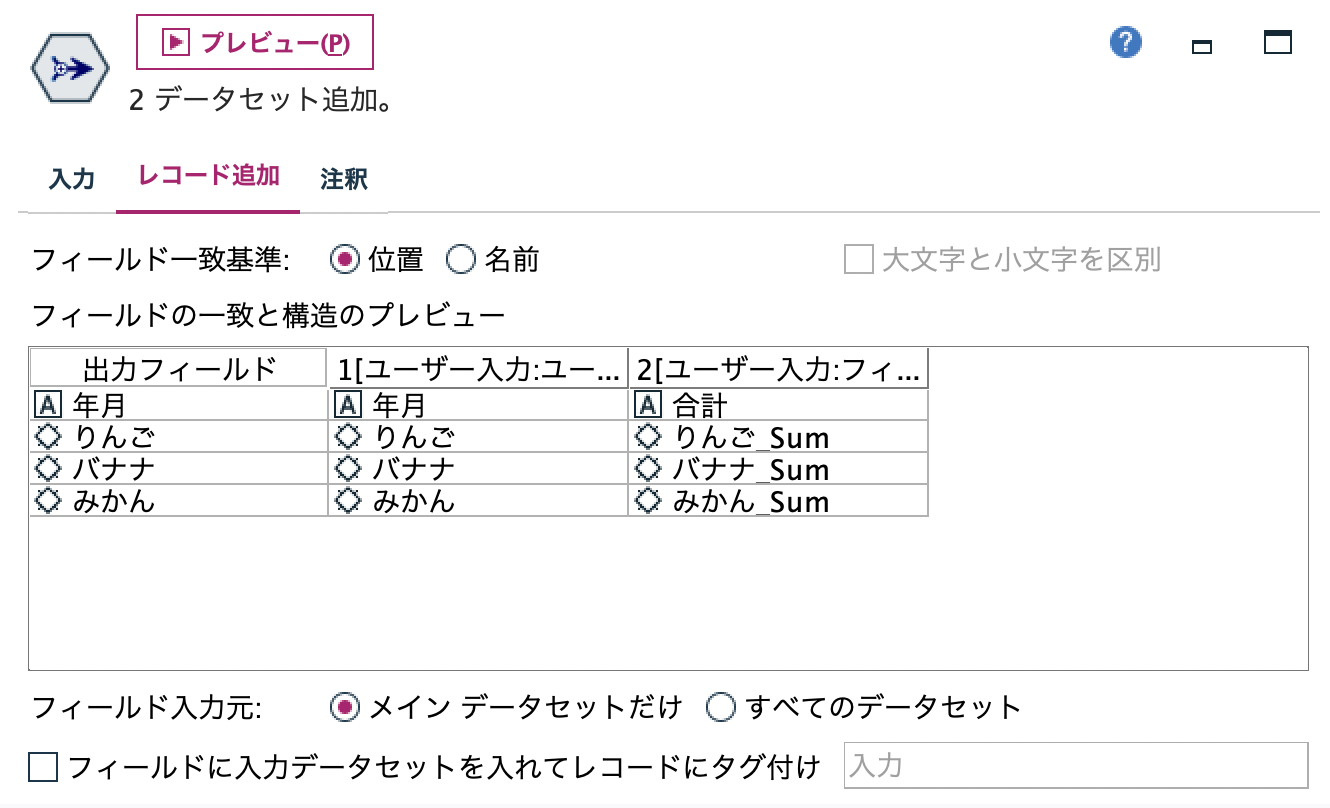
Task: Switch to the 入力 tab
Action: [x=71, y=178]
